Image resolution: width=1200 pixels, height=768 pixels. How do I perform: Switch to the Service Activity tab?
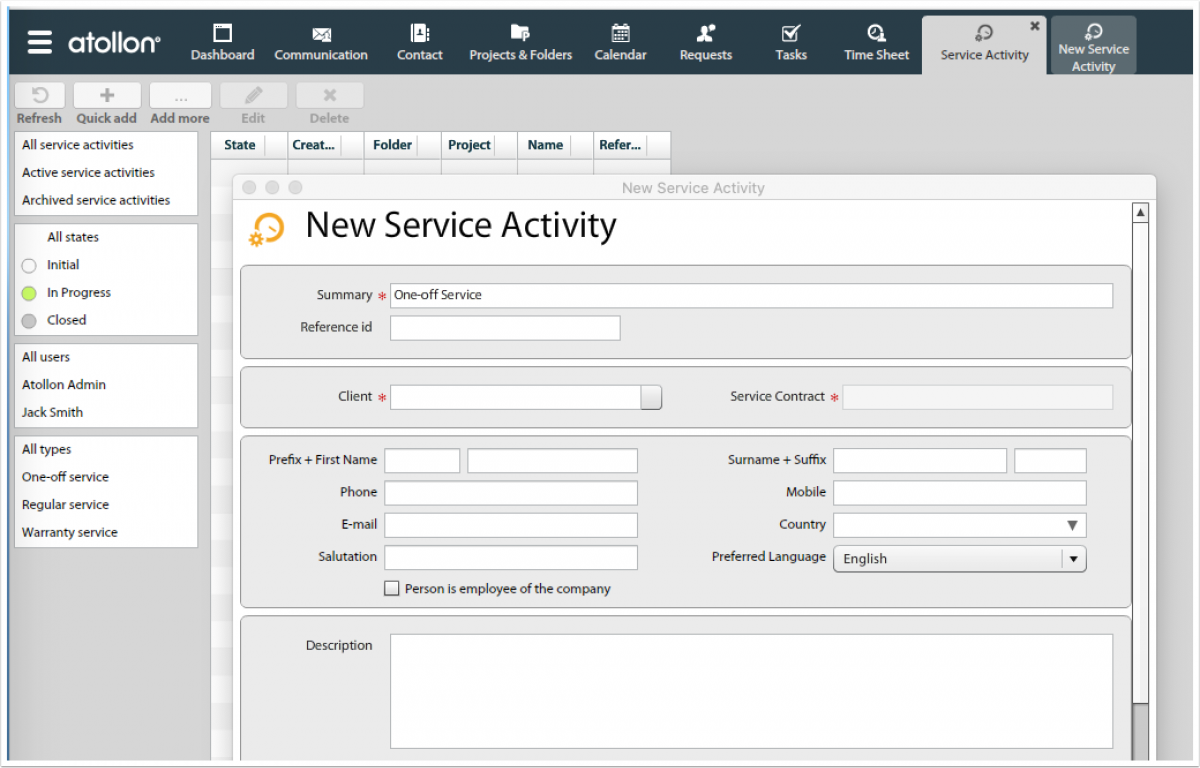984,45
